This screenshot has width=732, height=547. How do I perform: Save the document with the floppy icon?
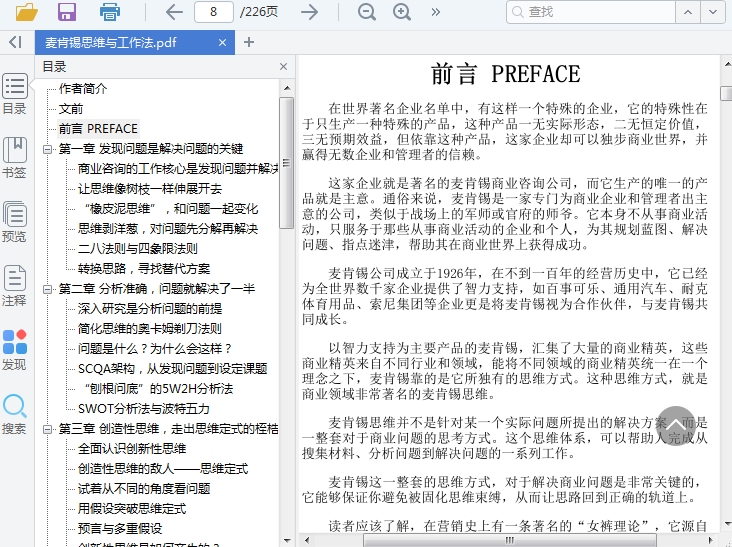point(67,12)
